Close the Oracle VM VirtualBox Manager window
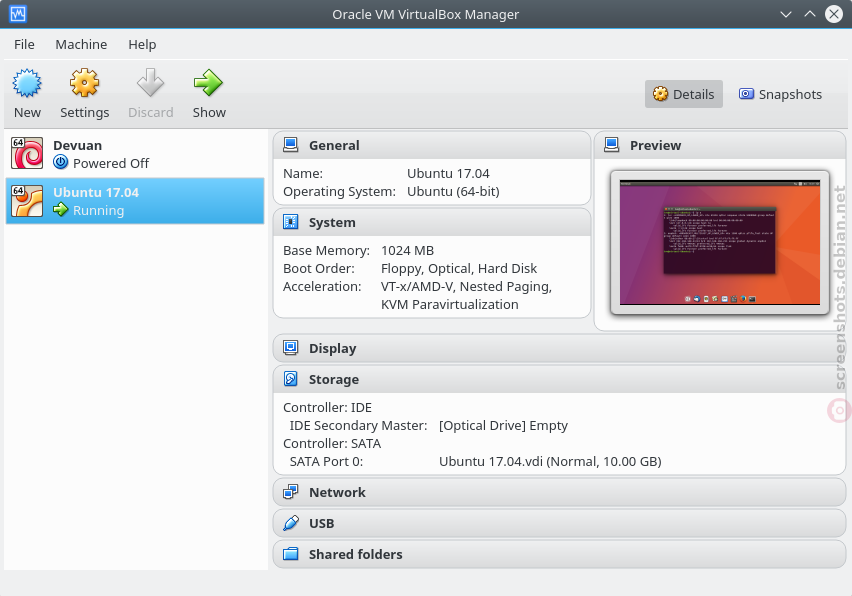Screen dimensions: 852x596 834,14
